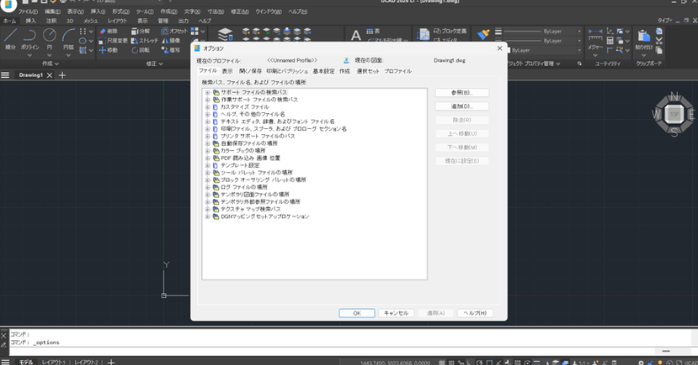The height and width of the screenshot is (365, 698).
Task: Open the ファイル(F) menu
Action: coord(28,12)
